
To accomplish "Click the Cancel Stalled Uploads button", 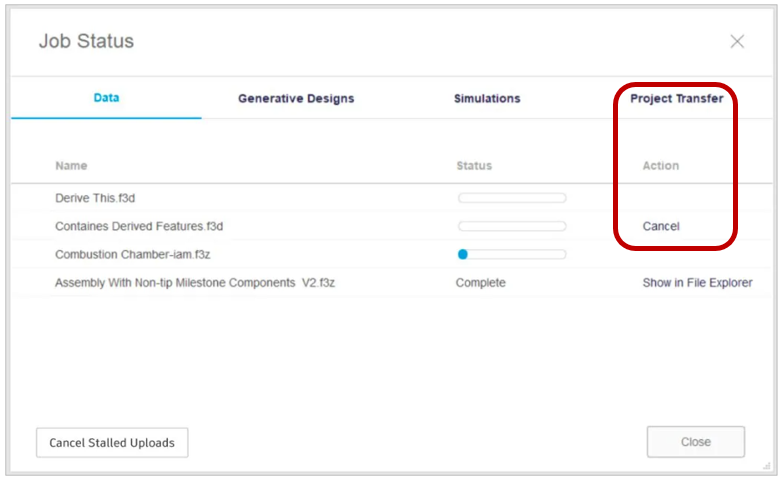I will [112, 443].
